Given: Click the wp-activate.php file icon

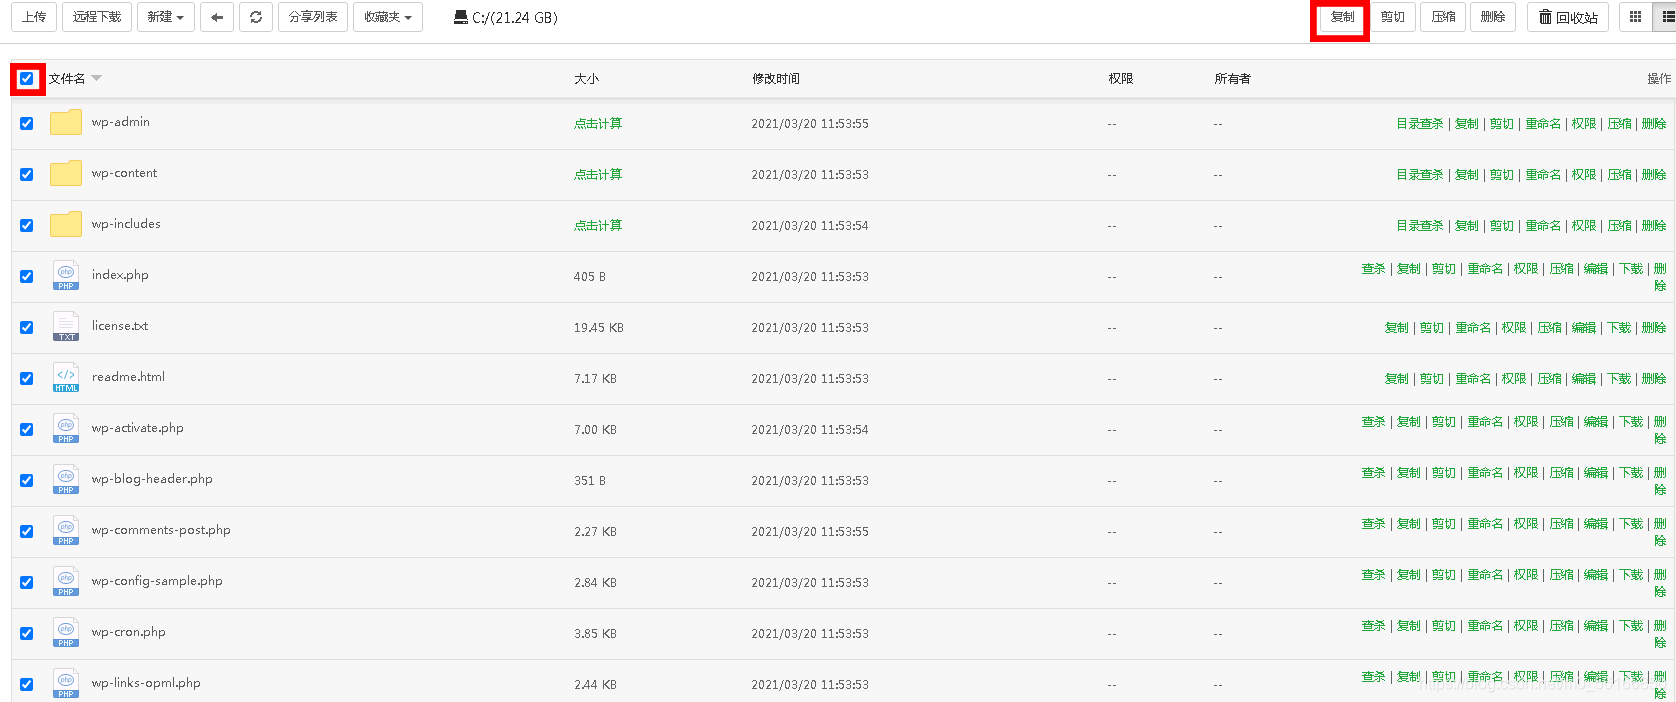Looking at the screenshot, I should pyautogui.click(x=66, y=429).
